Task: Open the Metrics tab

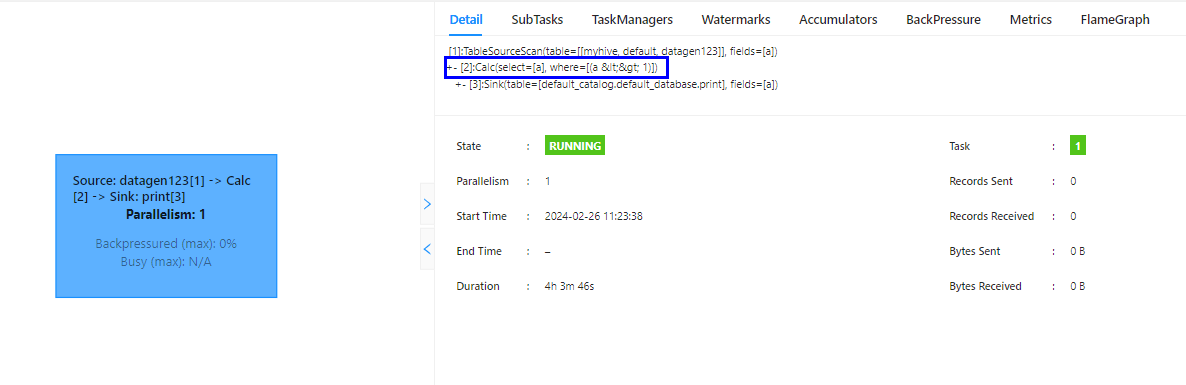Action: pos(1030,20)
